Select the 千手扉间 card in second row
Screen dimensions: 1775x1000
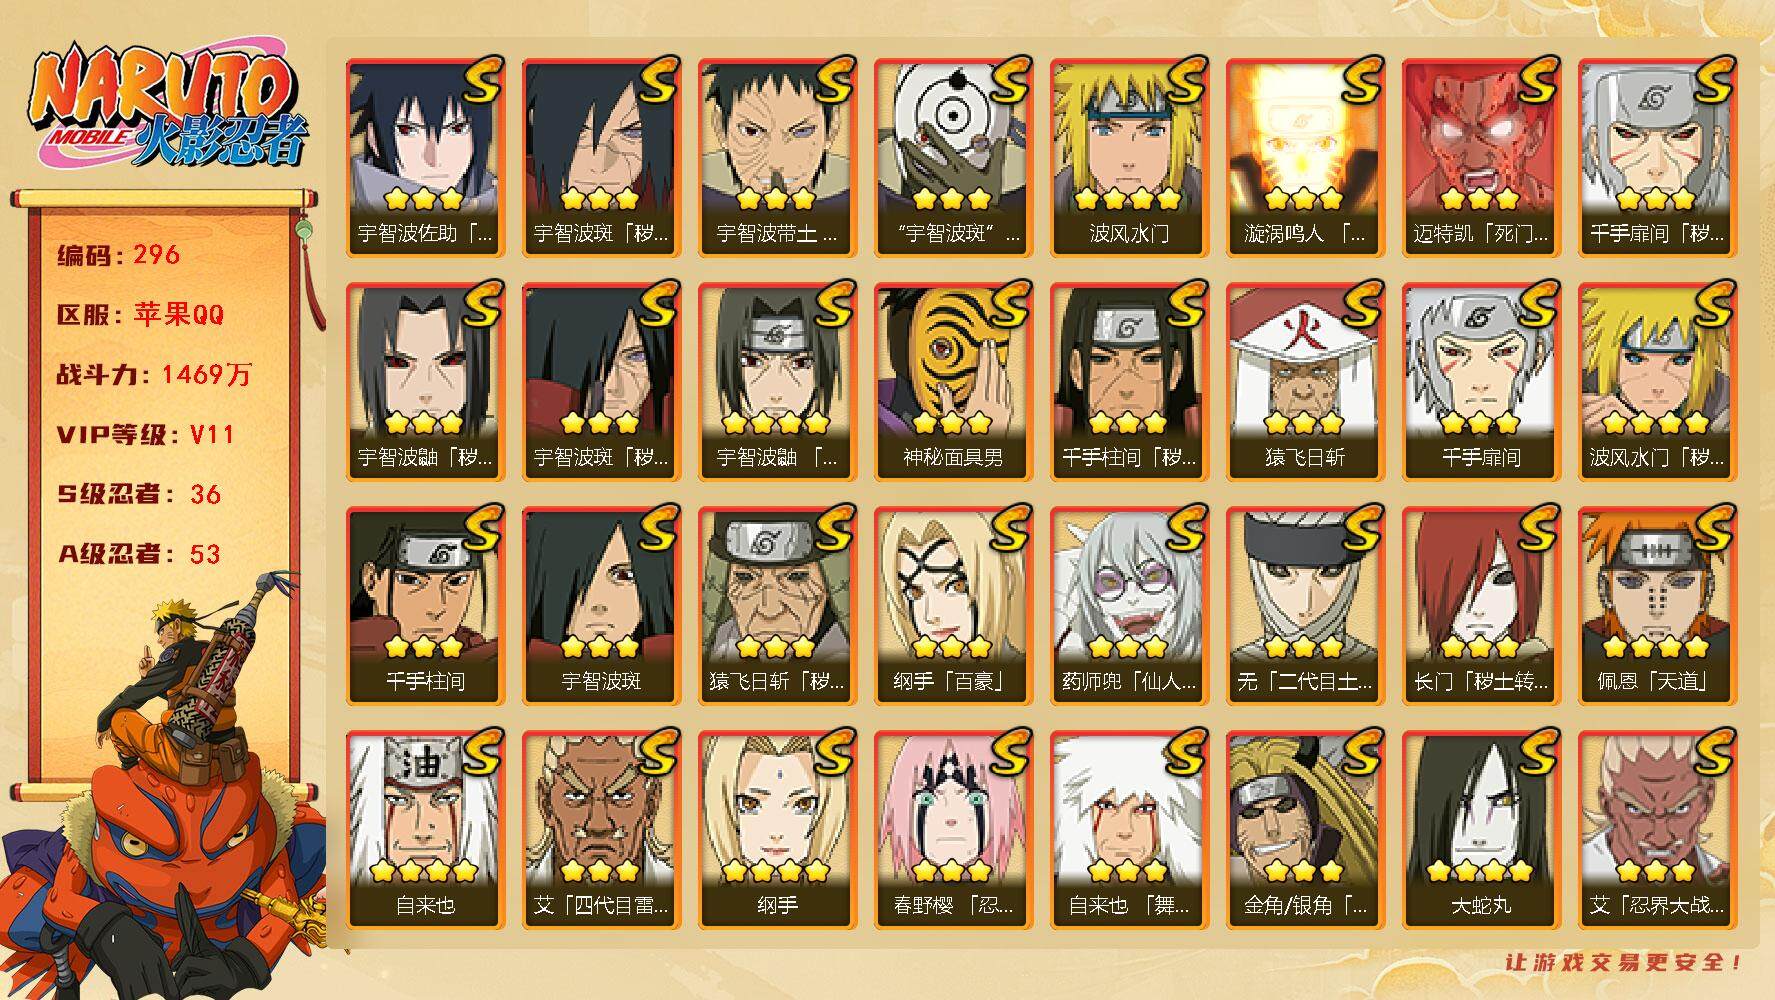click(x=1481, y=381)
